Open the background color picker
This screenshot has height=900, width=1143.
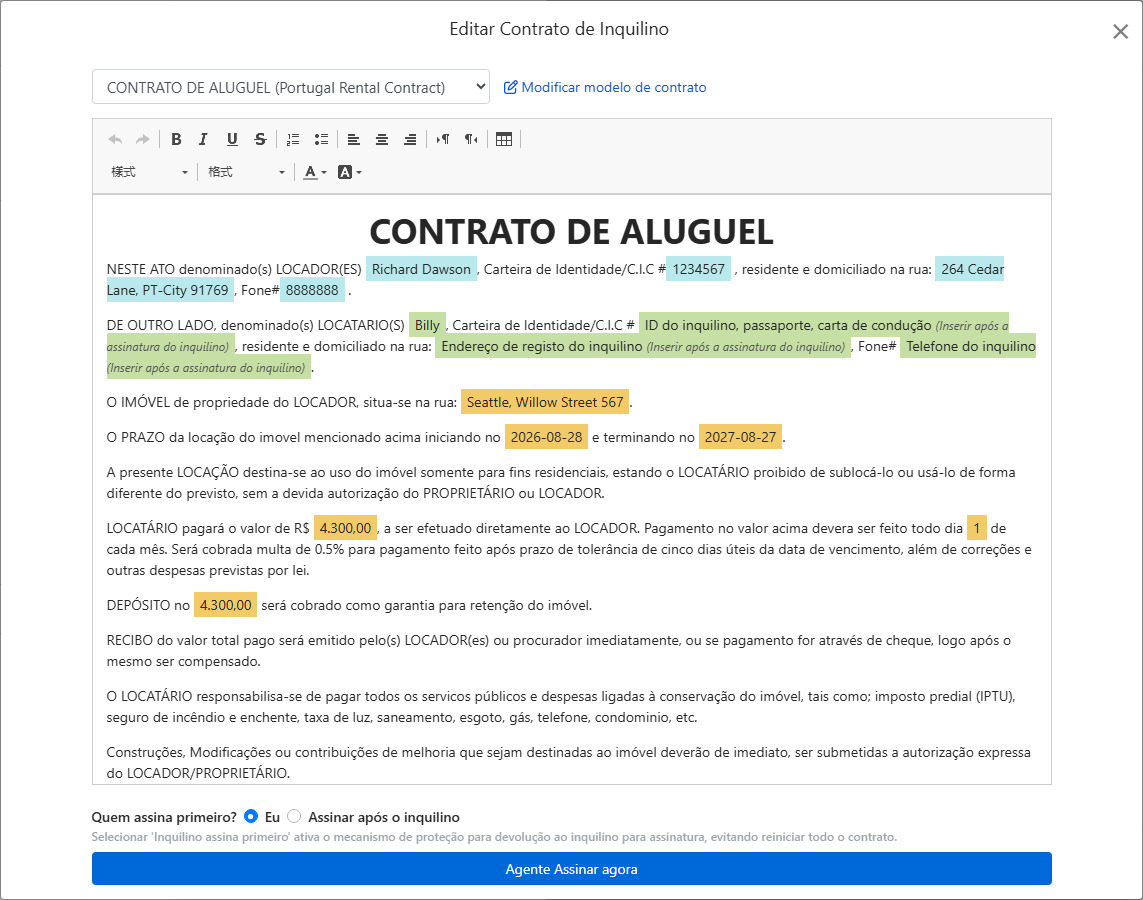(350, 172)
